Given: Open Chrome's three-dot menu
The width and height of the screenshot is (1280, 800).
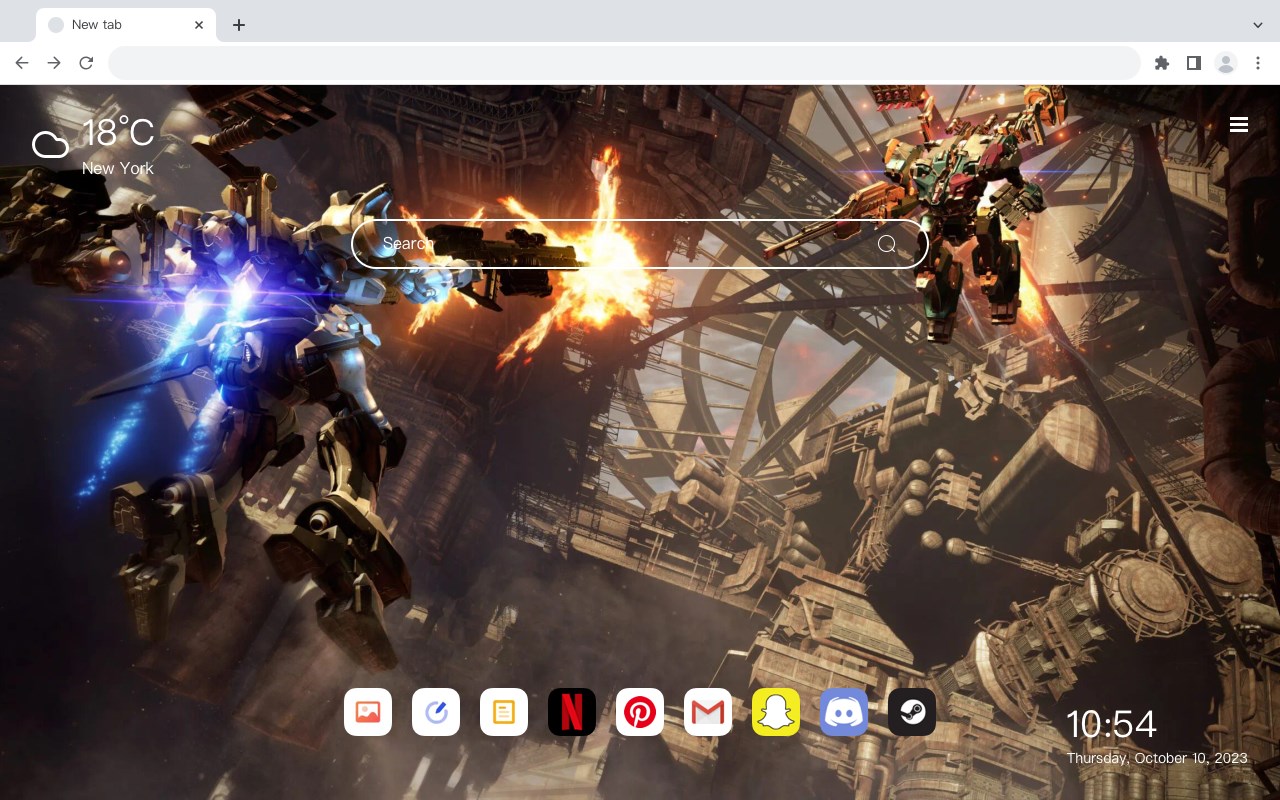Looking at the screenshot, I should point(1257,63).
